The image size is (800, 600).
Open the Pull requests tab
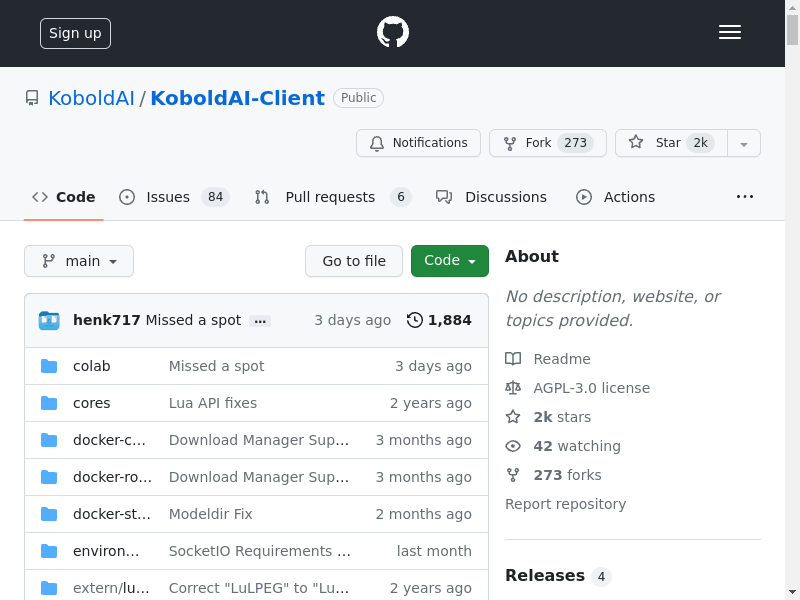click(x=333, y=197)
